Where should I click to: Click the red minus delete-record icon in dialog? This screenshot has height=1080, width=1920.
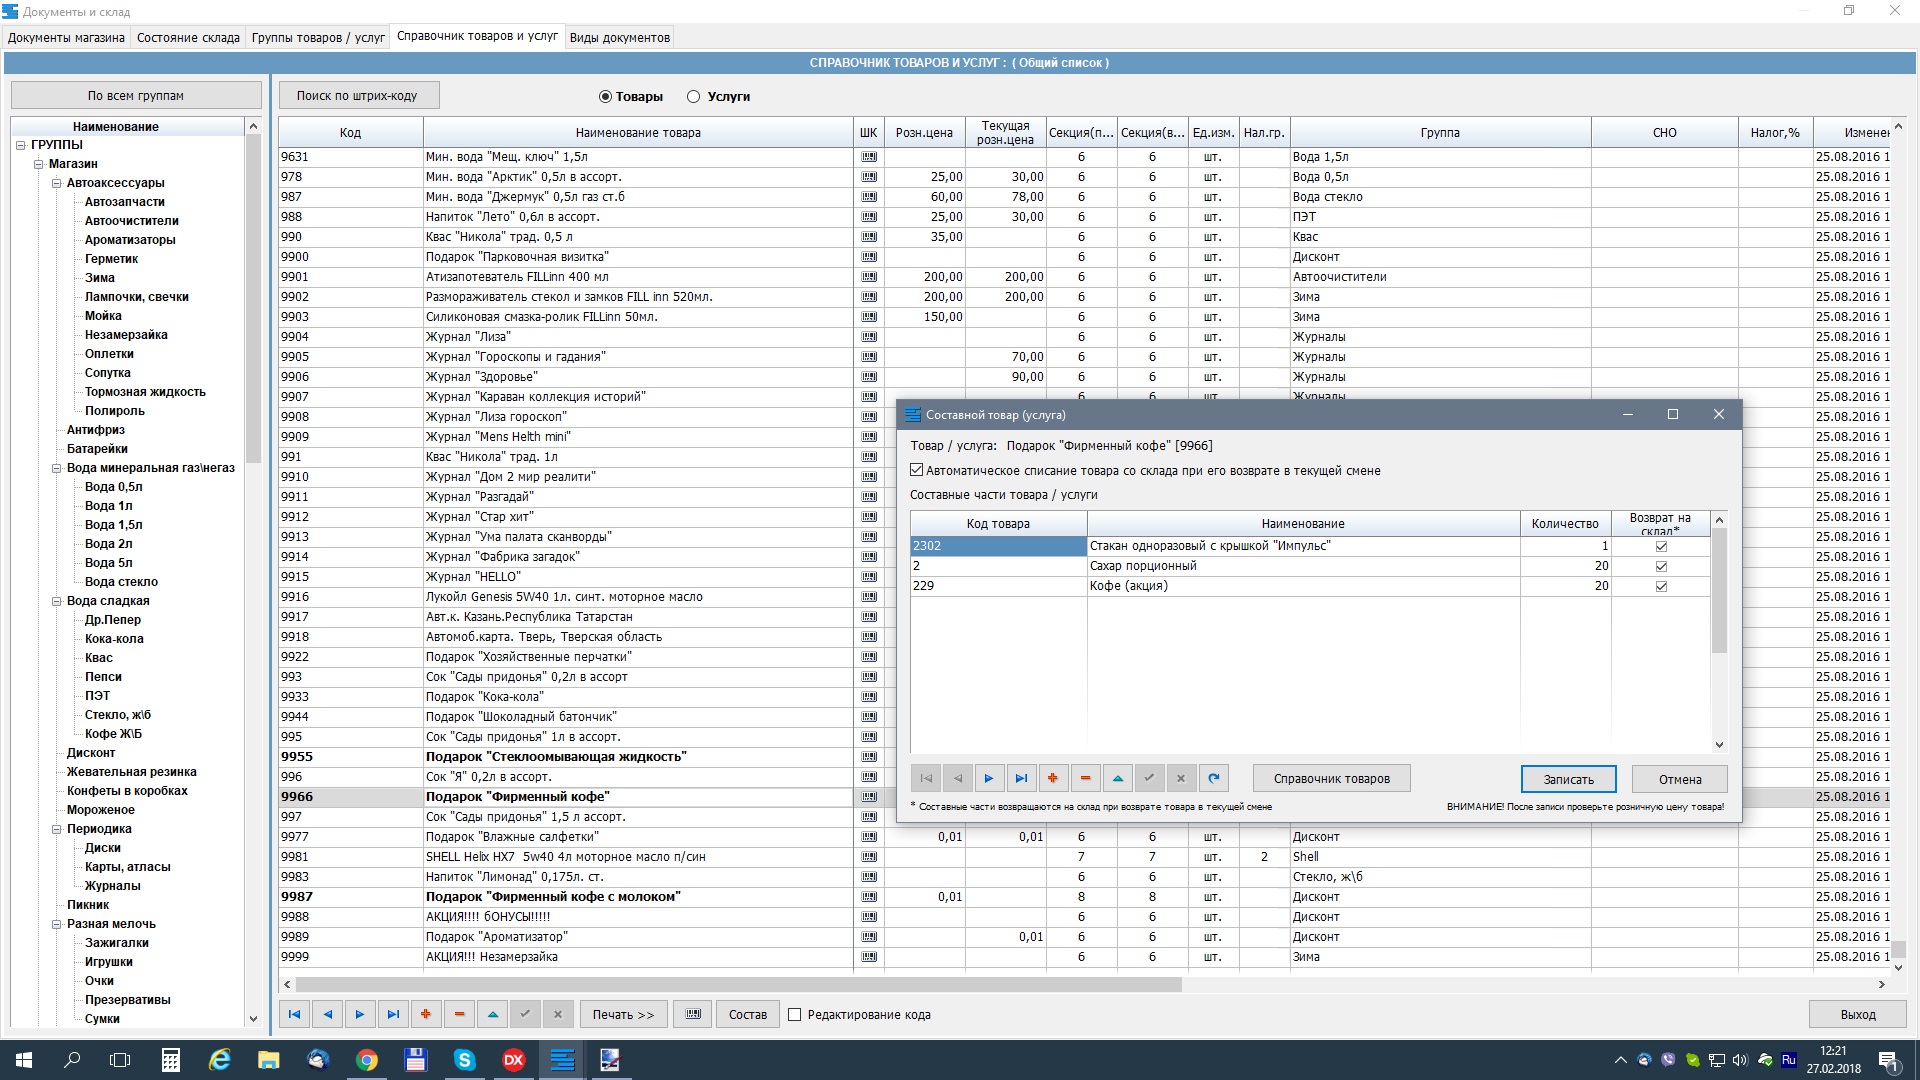coord(1085,778)
